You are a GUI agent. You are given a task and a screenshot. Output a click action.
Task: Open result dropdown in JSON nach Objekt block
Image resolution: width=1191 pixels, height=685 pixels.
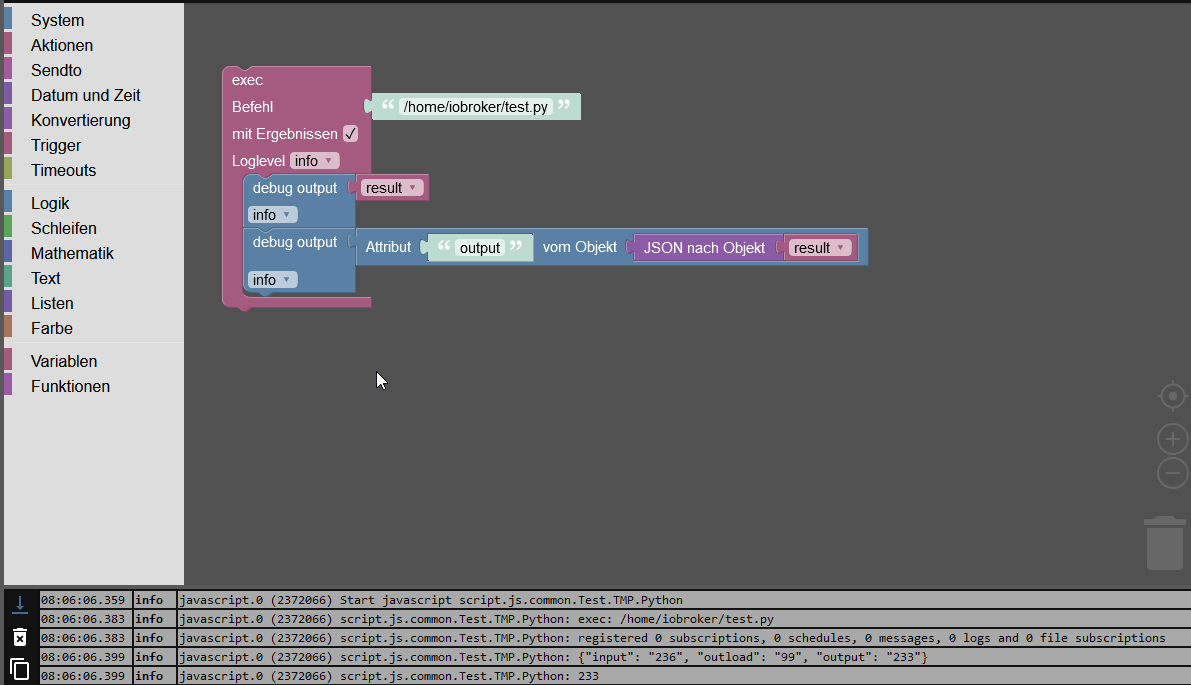(820, 248)
